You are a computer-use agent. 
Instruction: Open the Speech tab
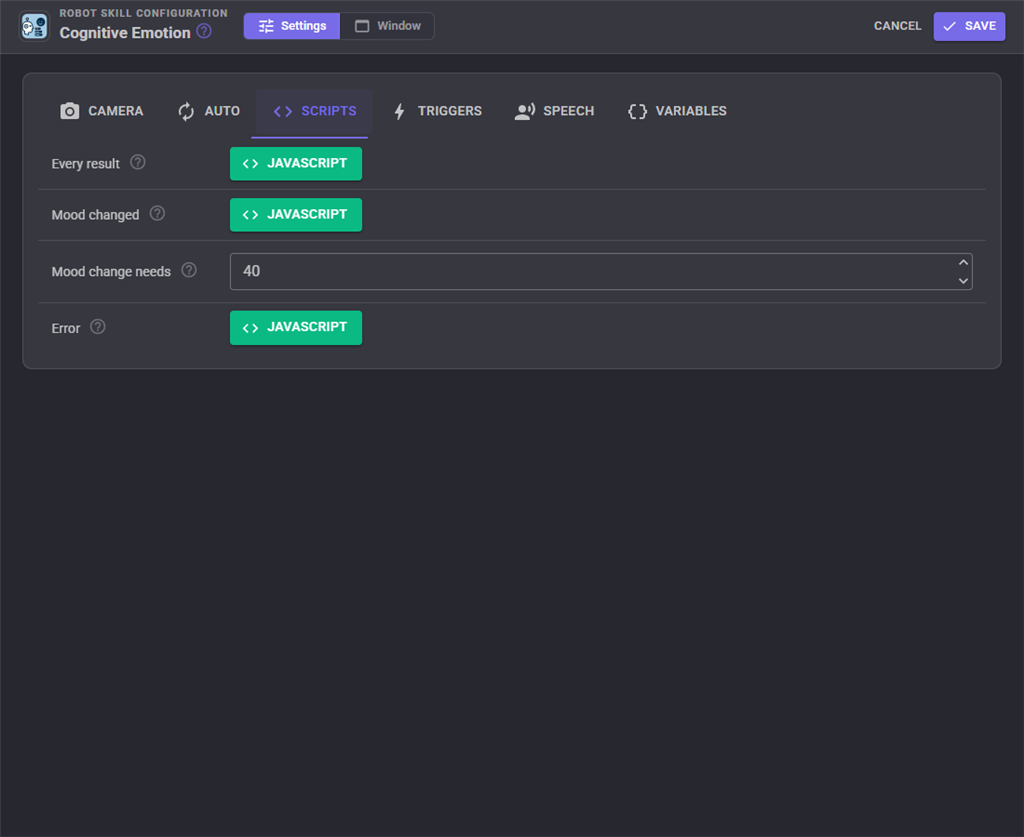554,111
